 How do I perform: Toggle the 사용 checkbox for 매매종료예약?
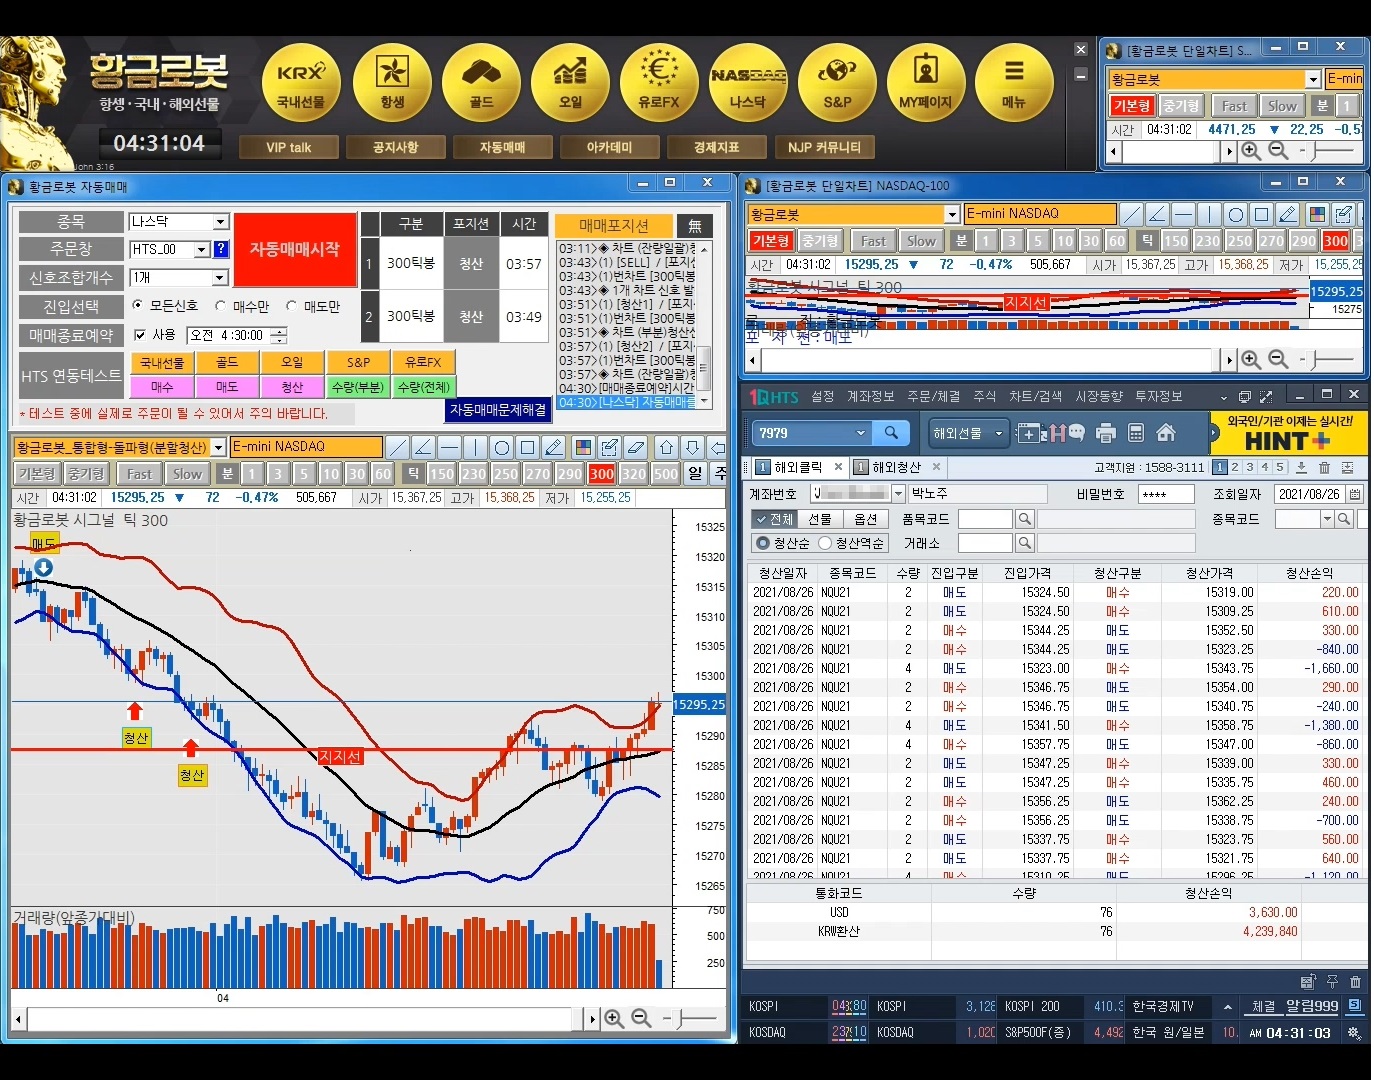140,335
